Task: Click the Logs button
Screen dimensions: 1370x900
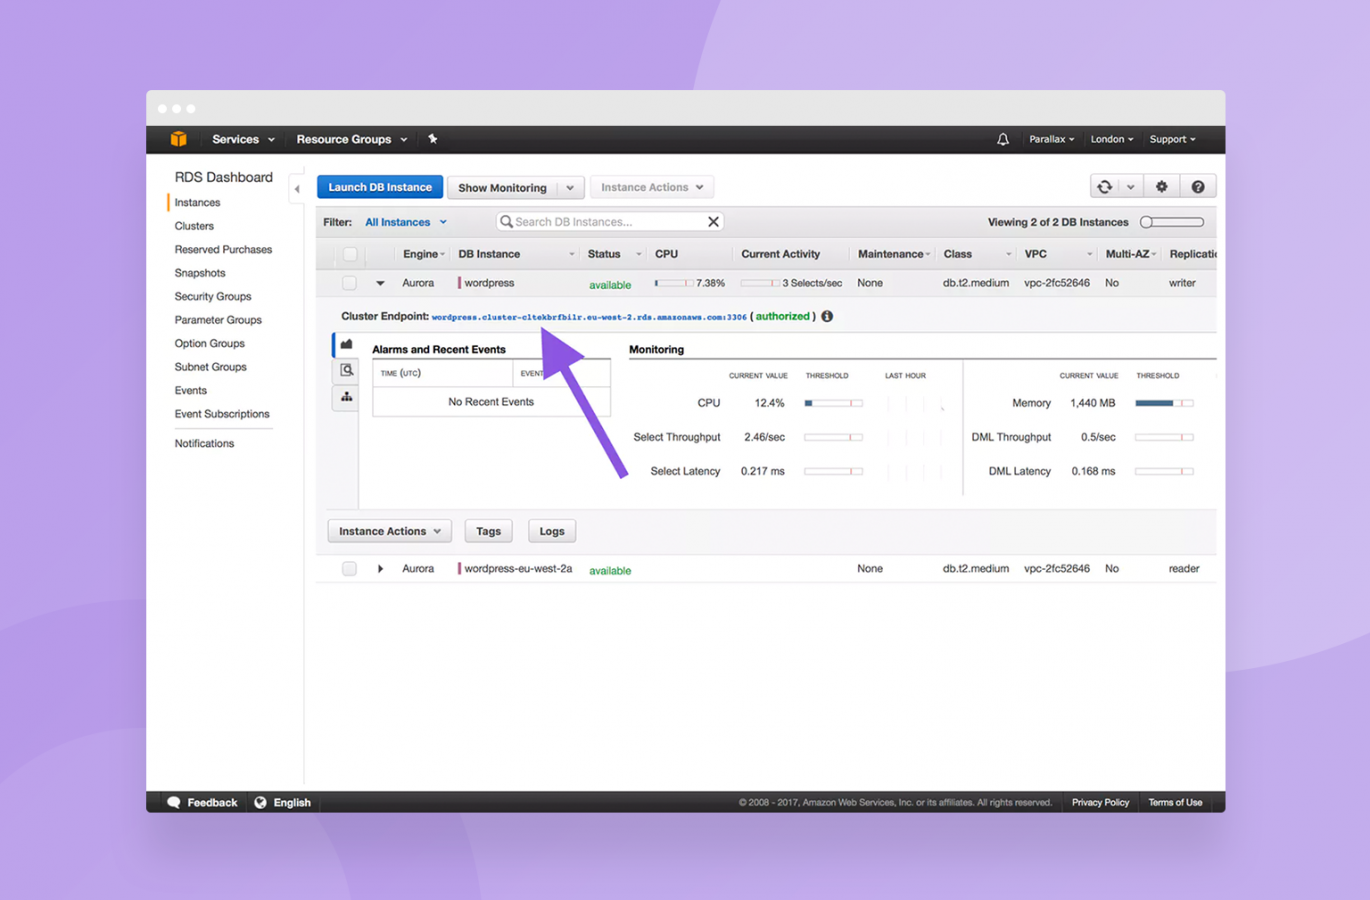Action: [552, 531]
